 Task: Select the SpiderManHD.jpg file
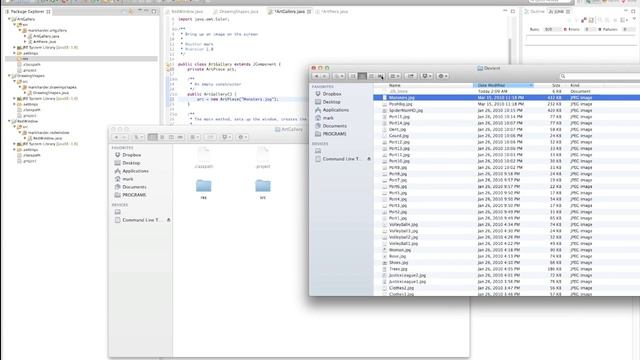coord(406,111)
